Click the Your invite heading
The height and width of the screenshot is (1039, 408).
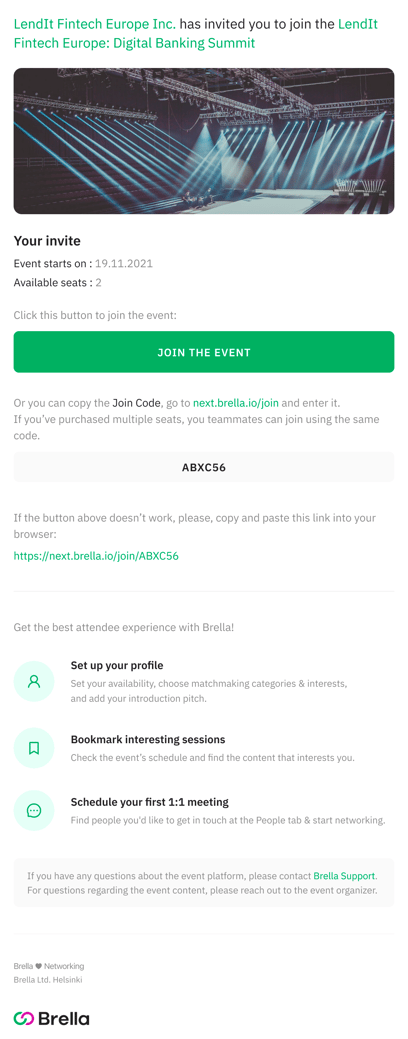(47, 241)
